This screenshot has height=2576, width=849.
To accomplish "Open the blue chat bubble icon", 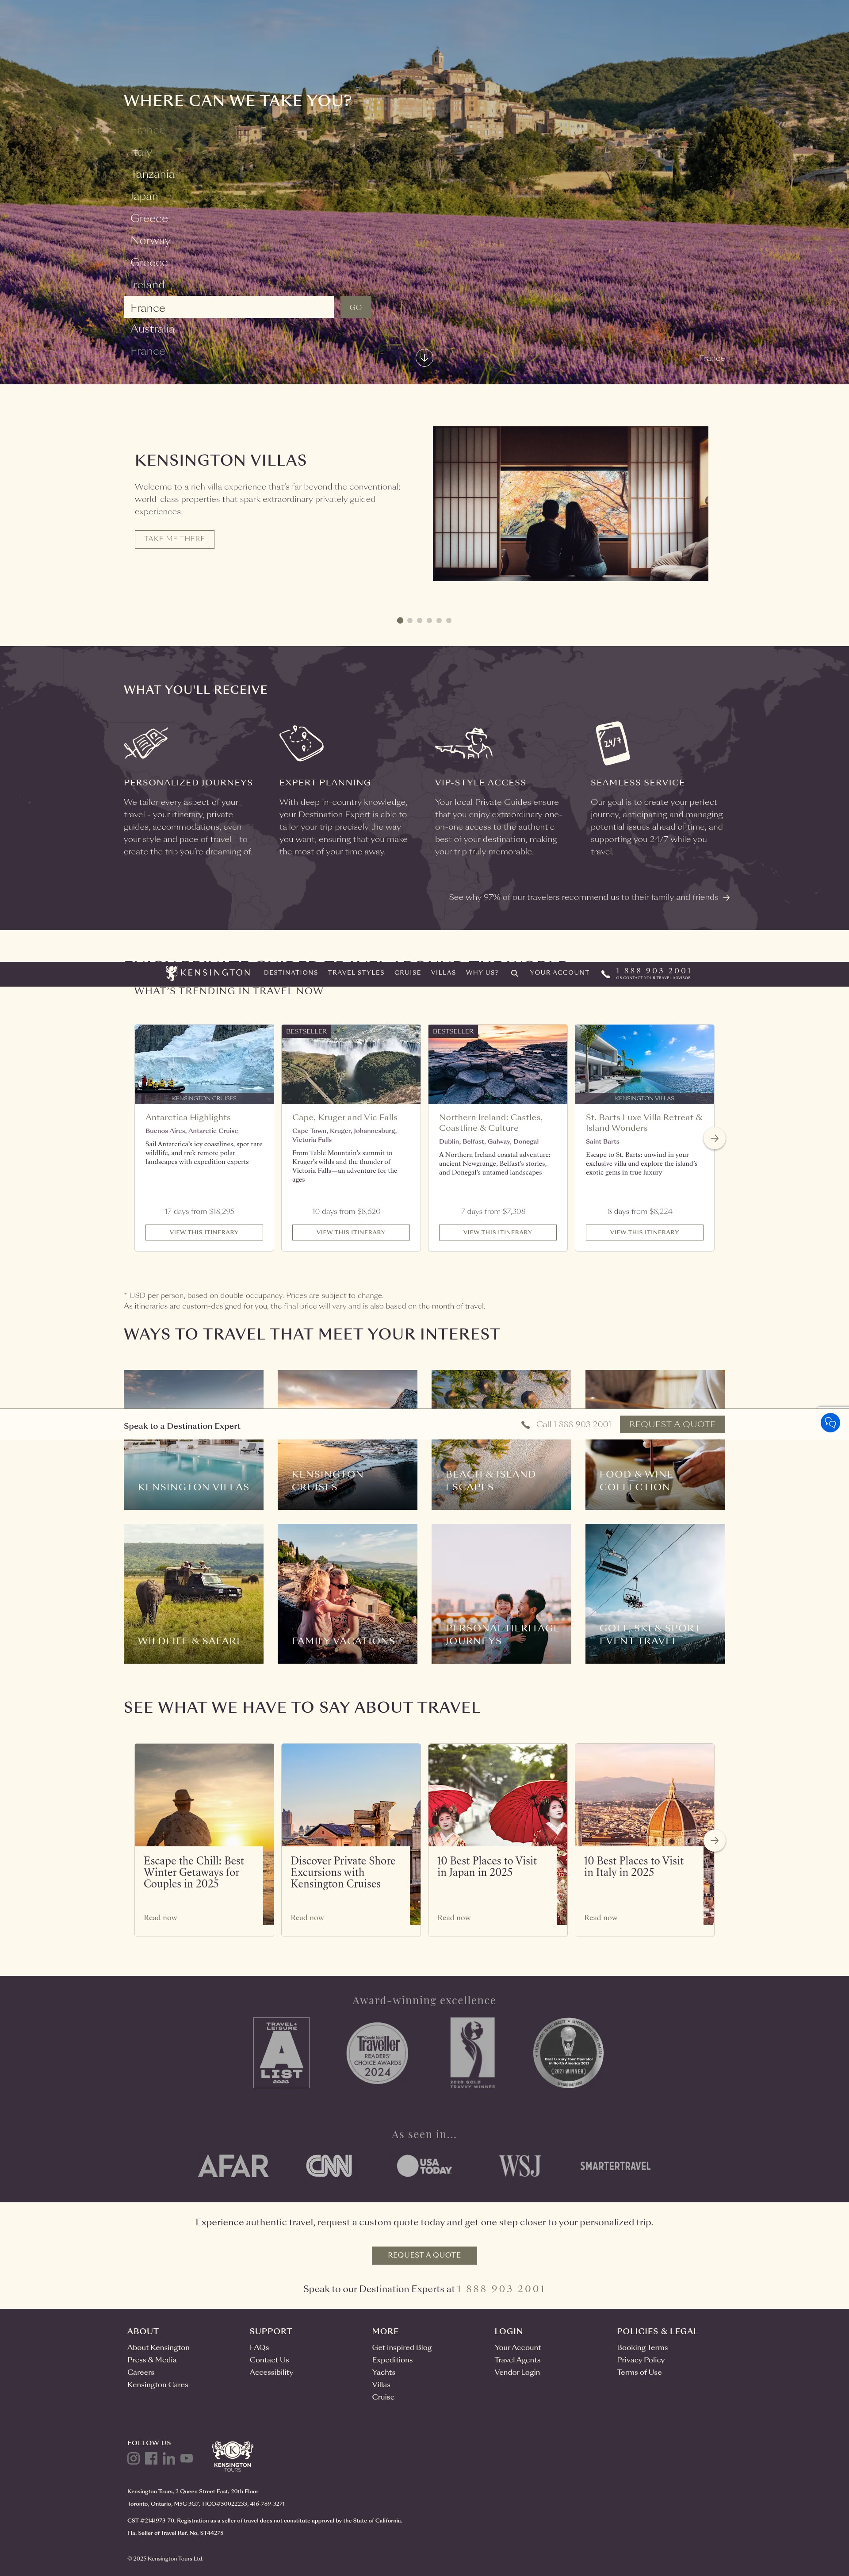I will coord(830,1422).
